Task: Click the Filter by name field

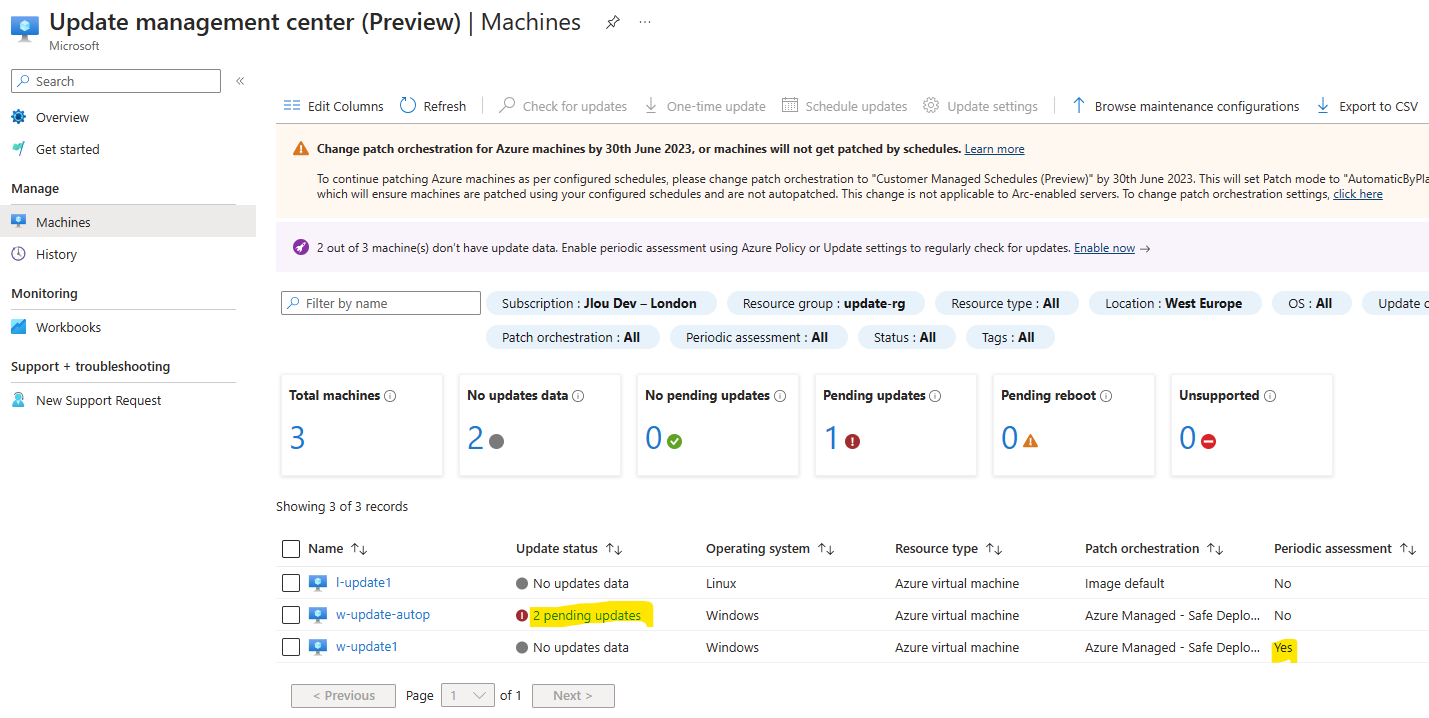Action: tap(381, 303)
